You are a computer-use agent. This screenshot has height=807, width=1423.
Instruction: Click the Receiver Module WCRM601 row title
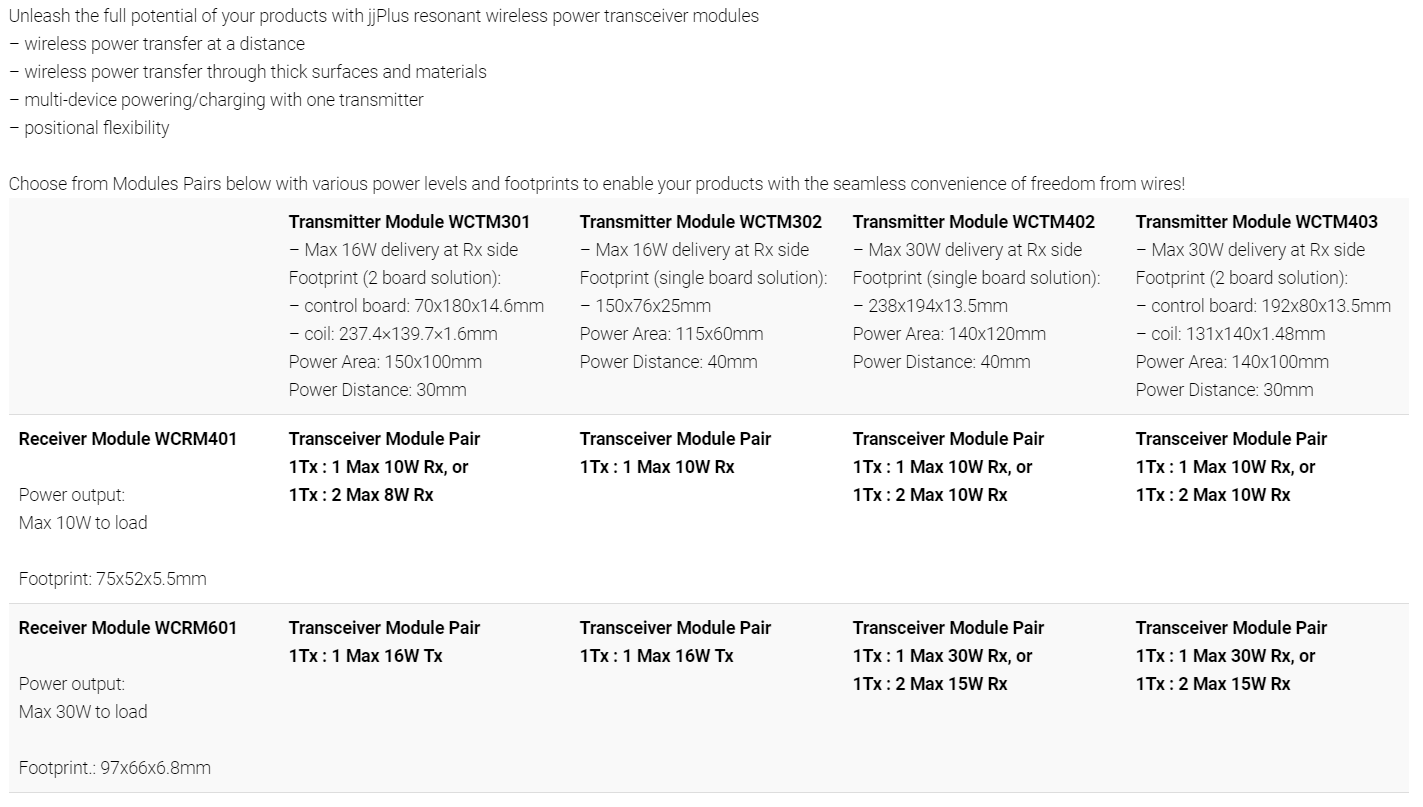tap(128, 628)
